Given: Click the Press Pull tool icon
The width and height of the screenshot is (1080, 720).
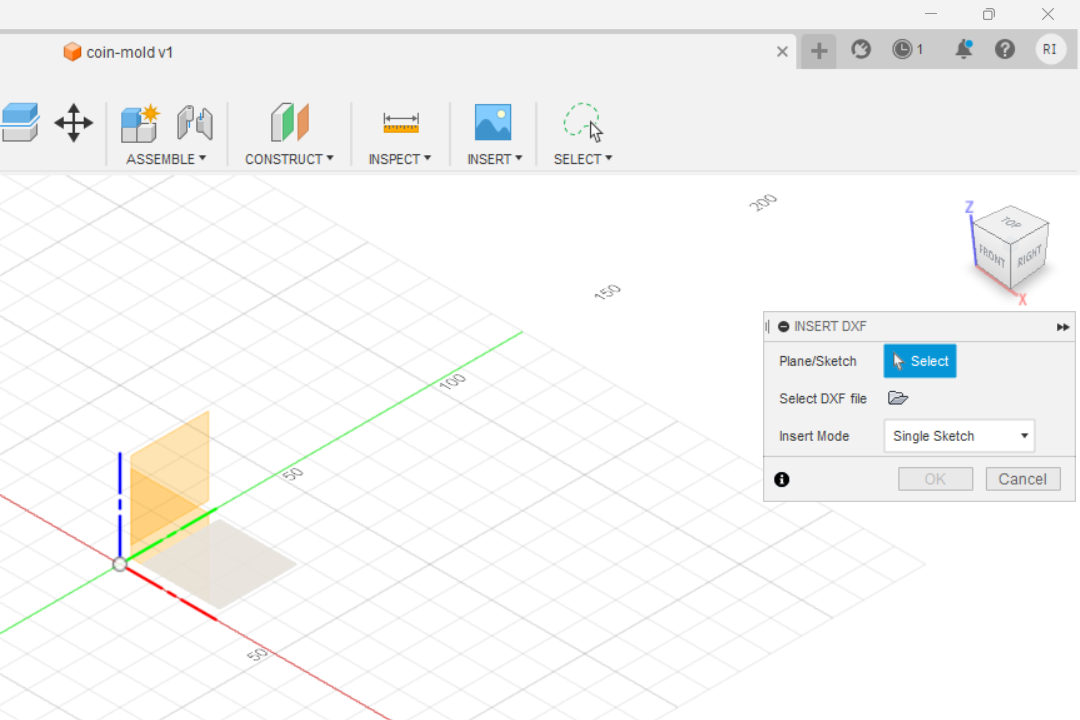Looking at the screenshot, I should [x=19, y=123].
